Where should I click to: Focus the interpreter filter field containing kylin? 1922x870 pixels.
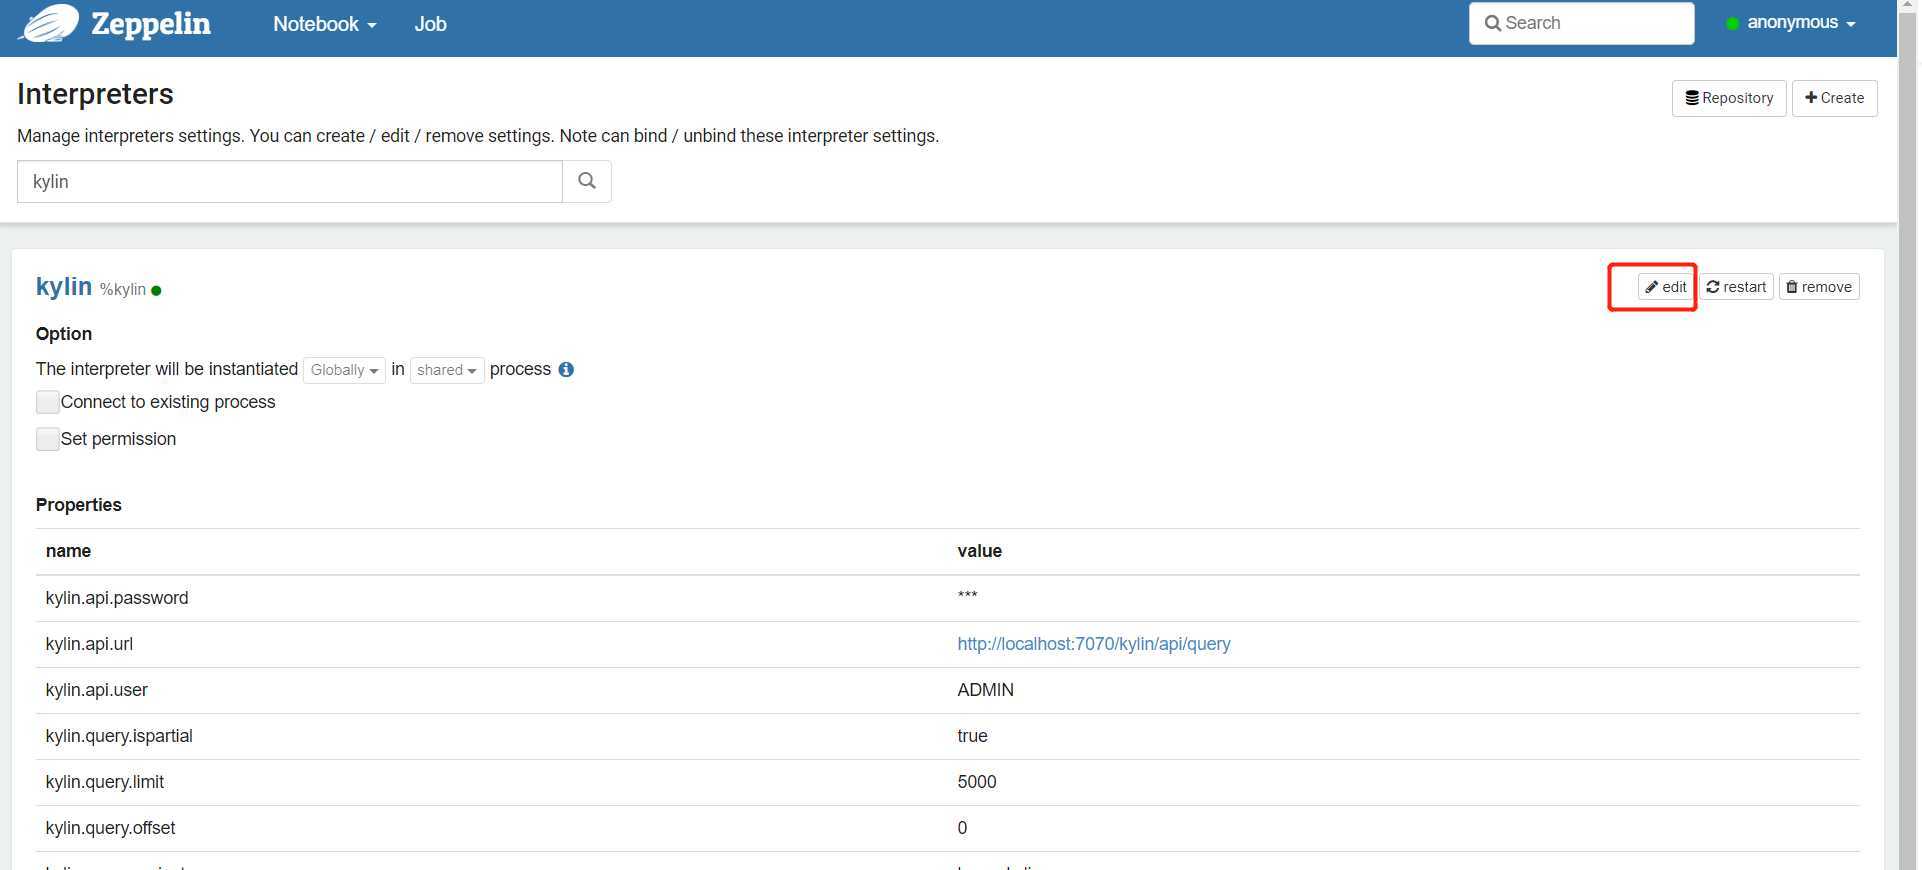pyautogui.click(x=290, y=181)
